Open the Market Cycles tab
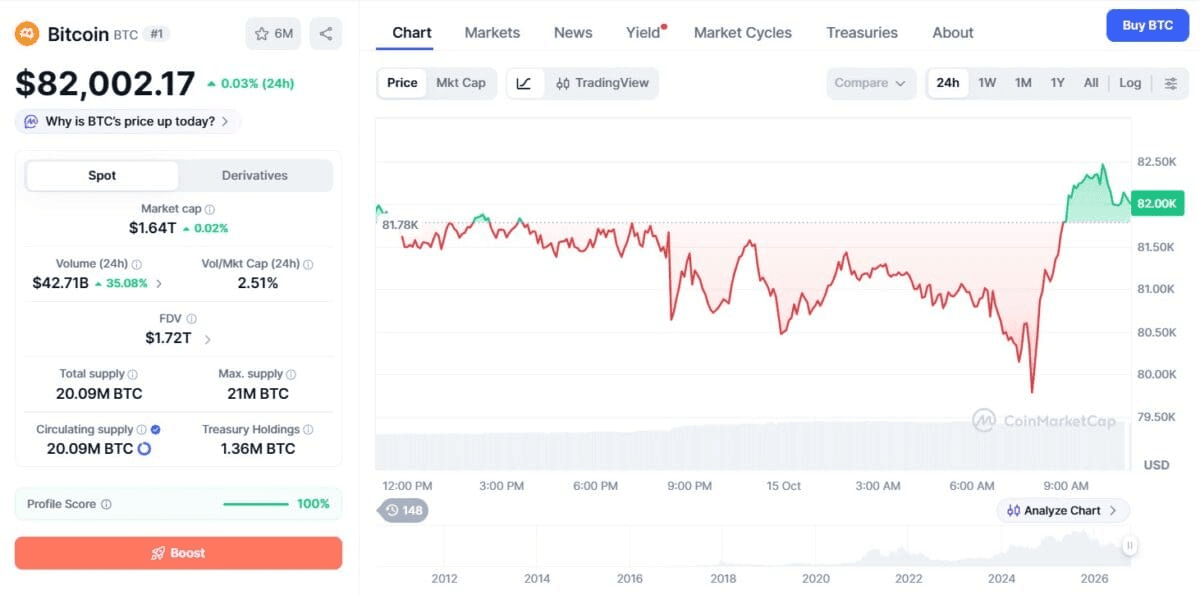1200x595 pixels. pos(743,33)
